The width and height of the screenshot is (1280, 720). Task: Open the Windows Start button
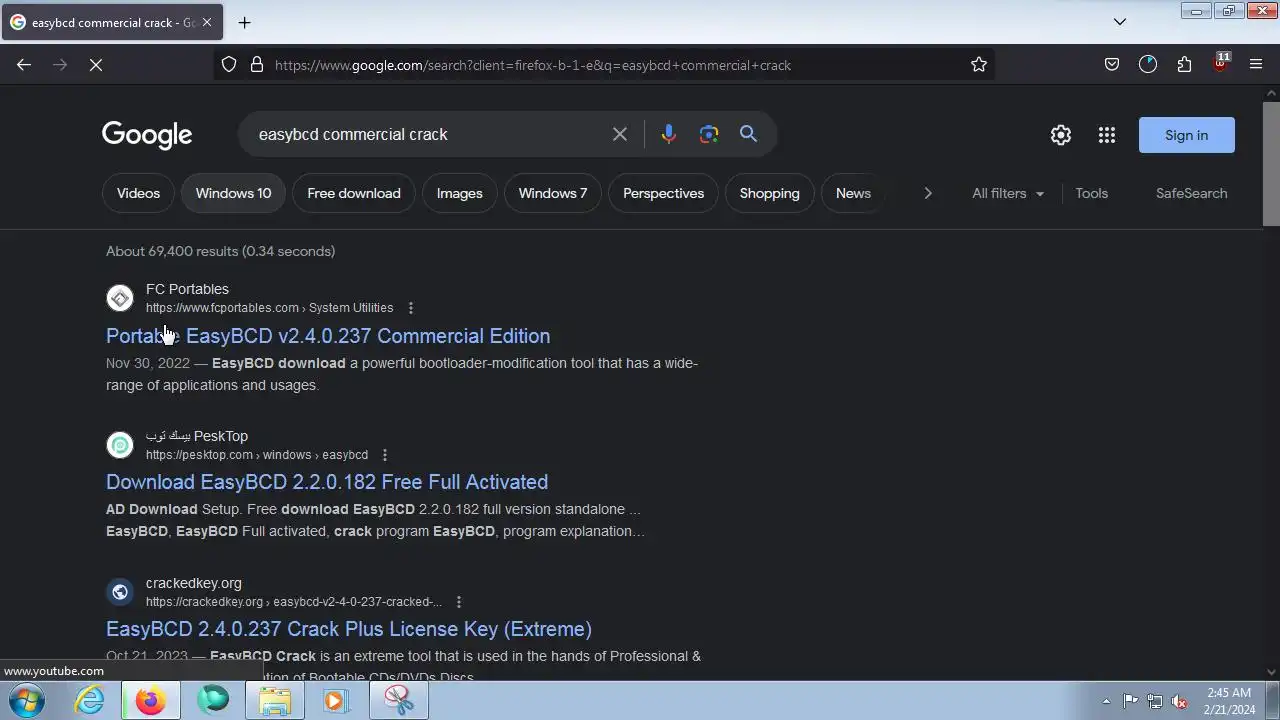coord(27,701)
